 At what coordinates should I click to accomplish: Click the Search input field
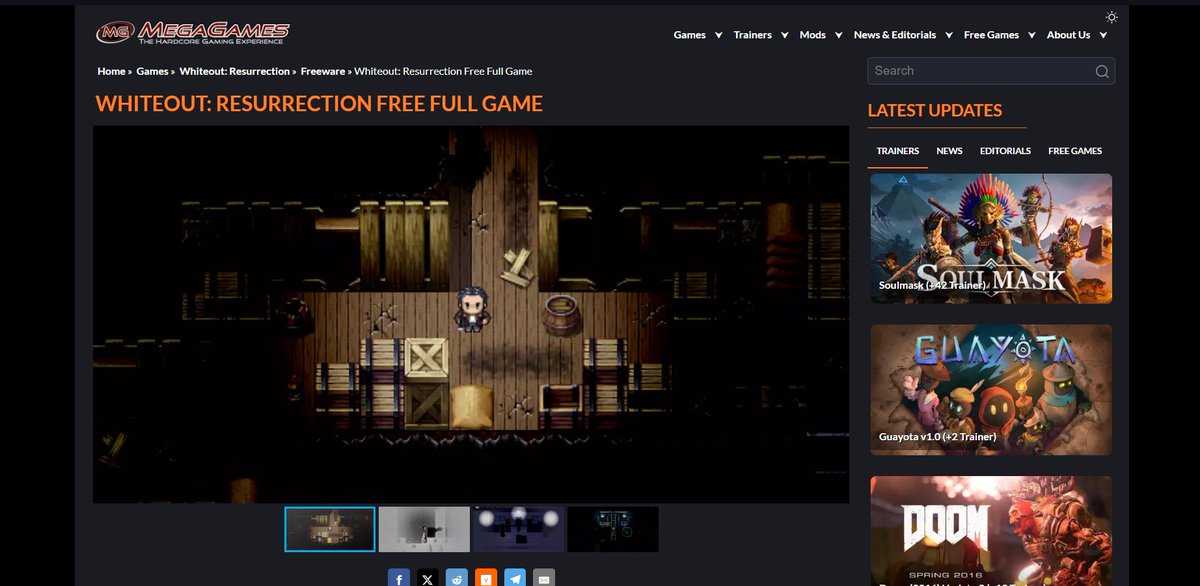click(980, 71)
